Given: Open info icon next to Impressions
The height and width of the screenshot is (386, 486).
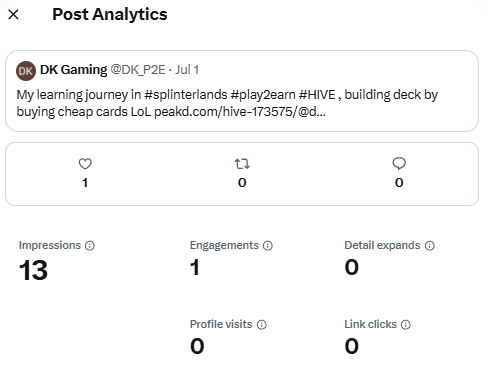Looking at the screenshot, I should 90,246.
